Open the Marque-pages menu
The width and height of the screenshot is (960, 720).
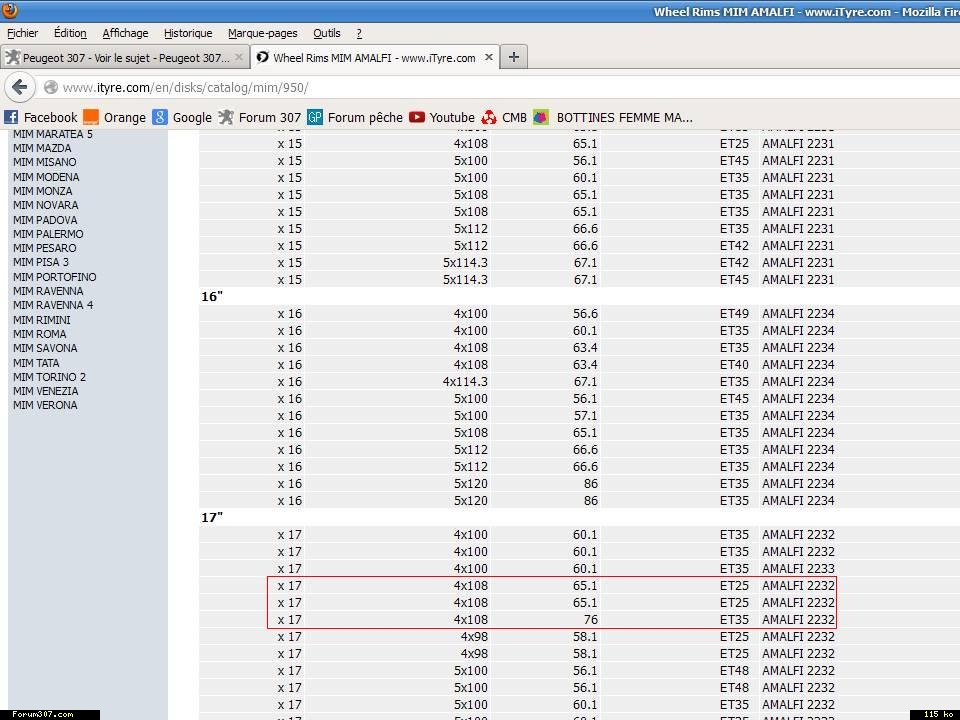pyautogui.click(x=262, y=33)
